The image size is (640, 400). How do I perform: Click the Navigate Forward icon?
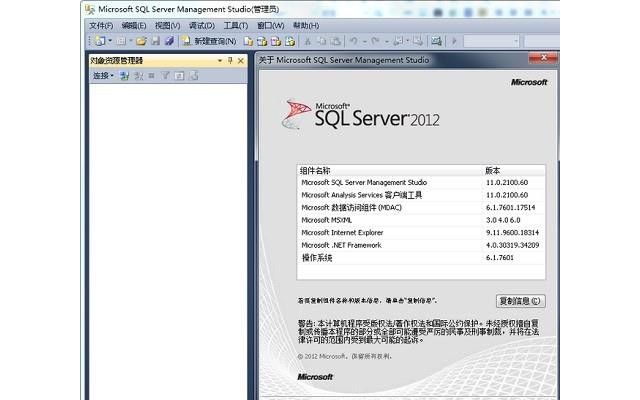click(417, 41)
